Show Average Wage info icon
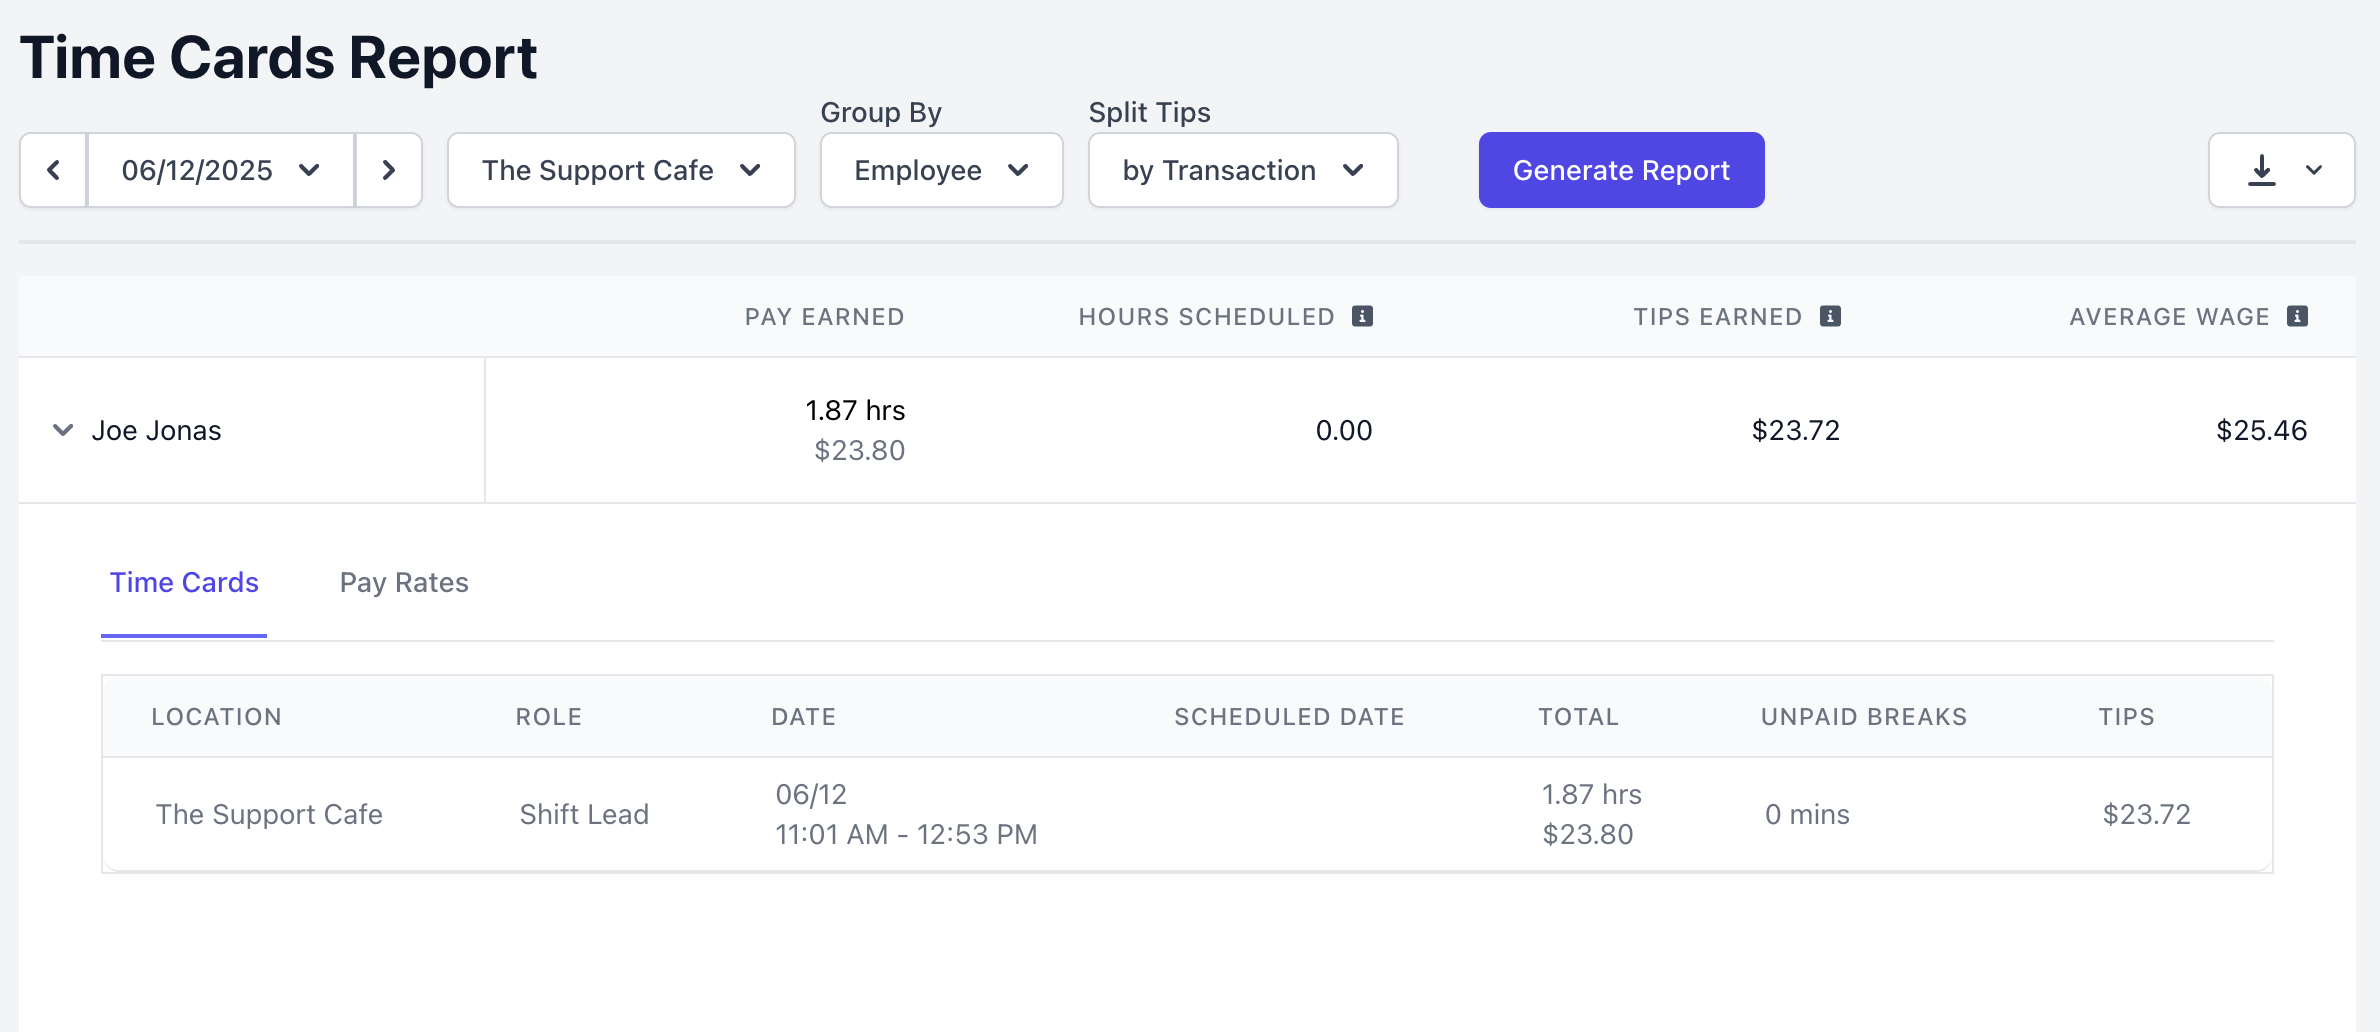The width and height of the screenshot is (2380, 1032). point(2297,317)
